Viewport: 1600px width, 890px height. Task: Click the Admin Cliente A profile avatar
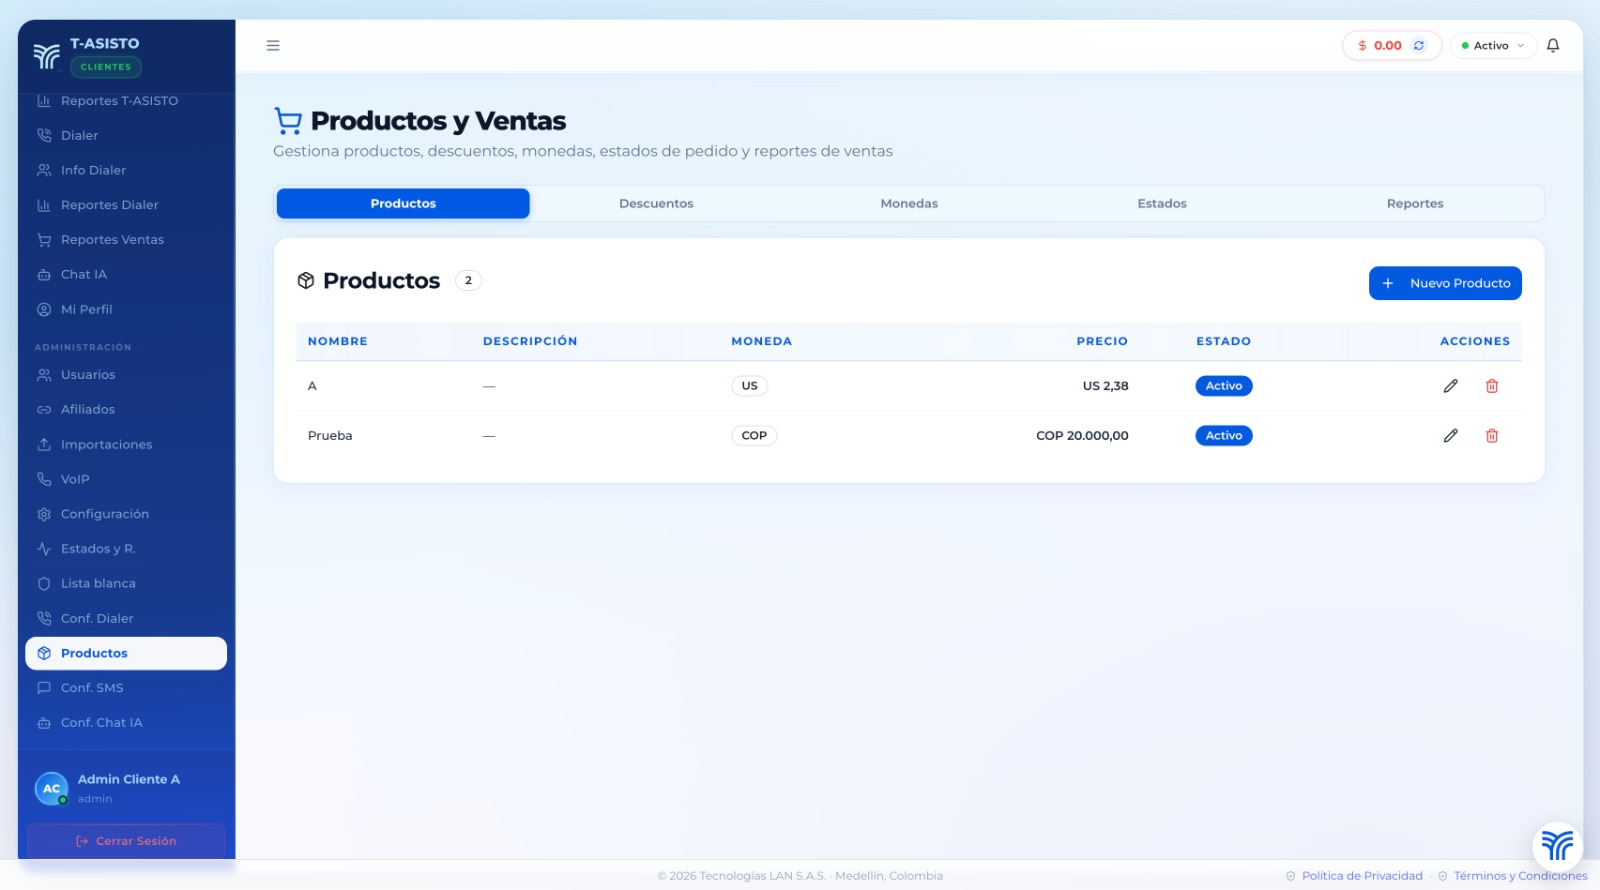pos(51,789)
